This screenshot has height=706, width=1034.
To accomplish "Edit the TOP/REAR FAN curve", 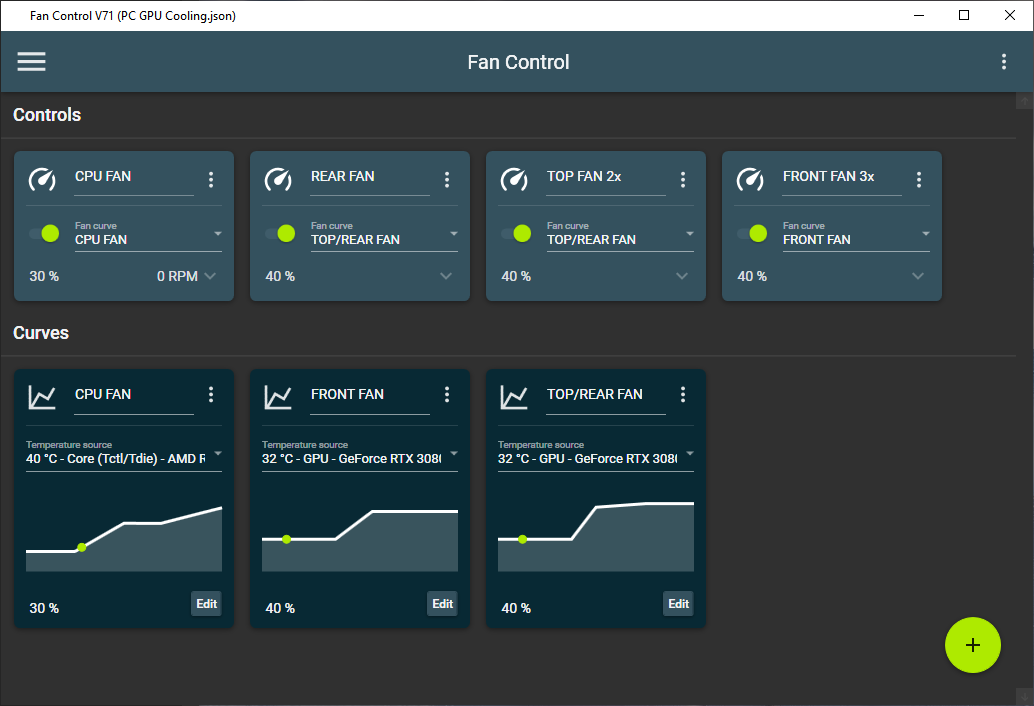I will tap(679, 604).
